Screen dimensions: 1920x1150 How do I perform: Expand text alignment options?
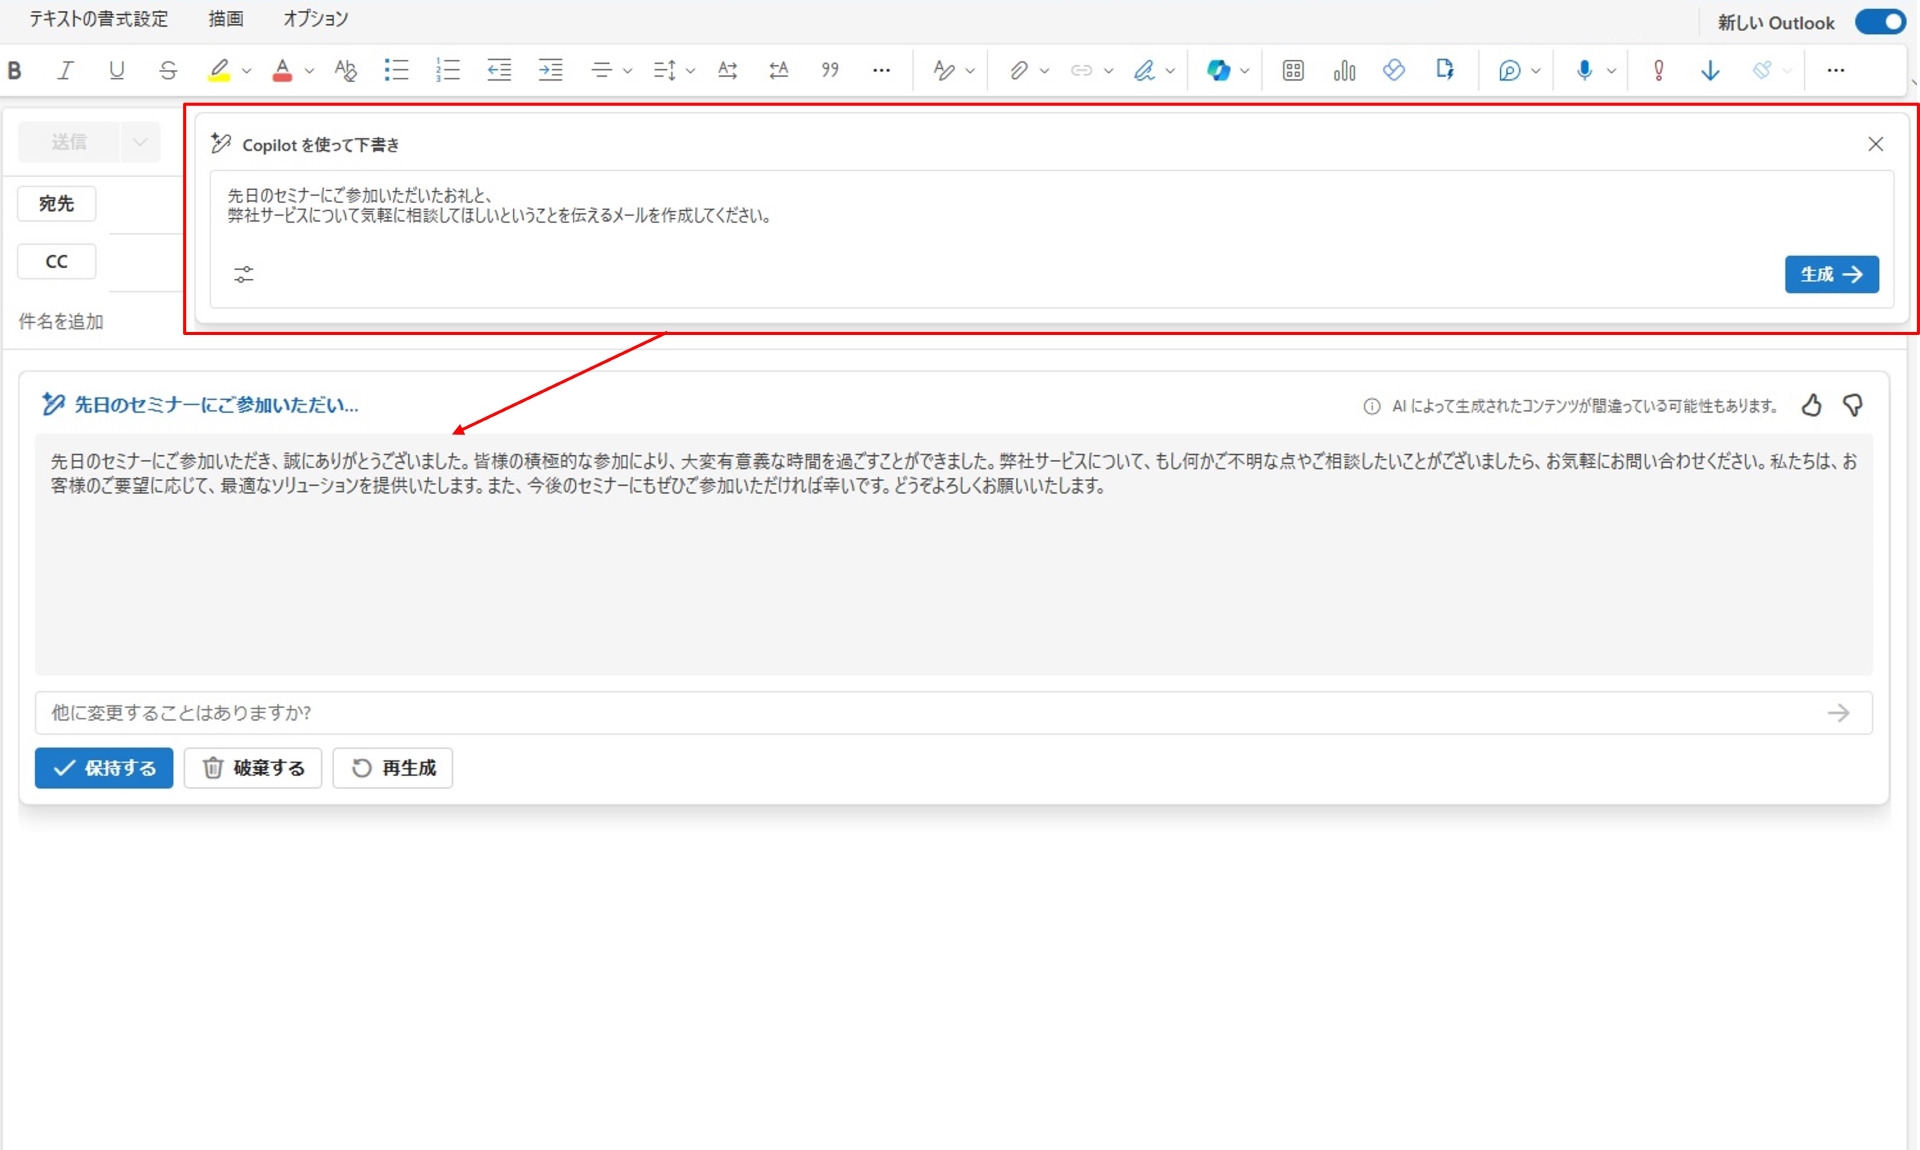[627, 71]
